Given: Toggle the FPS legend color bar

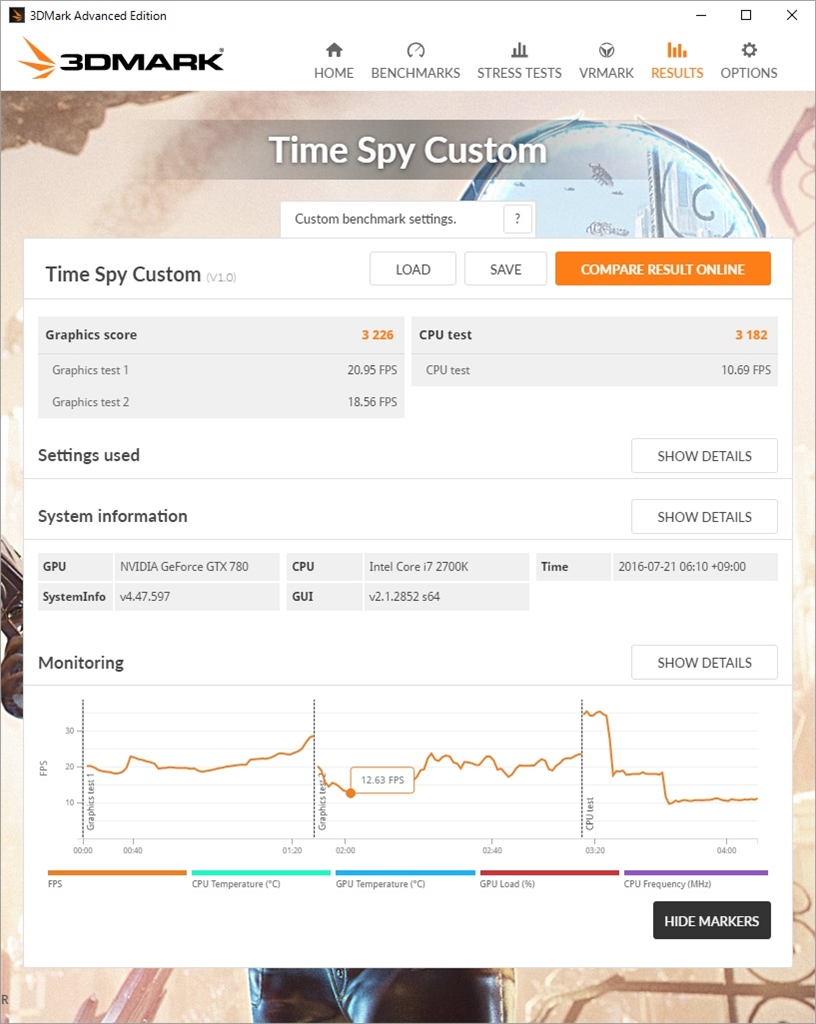Looking at the screenshot, I should [x=117, y=872].
